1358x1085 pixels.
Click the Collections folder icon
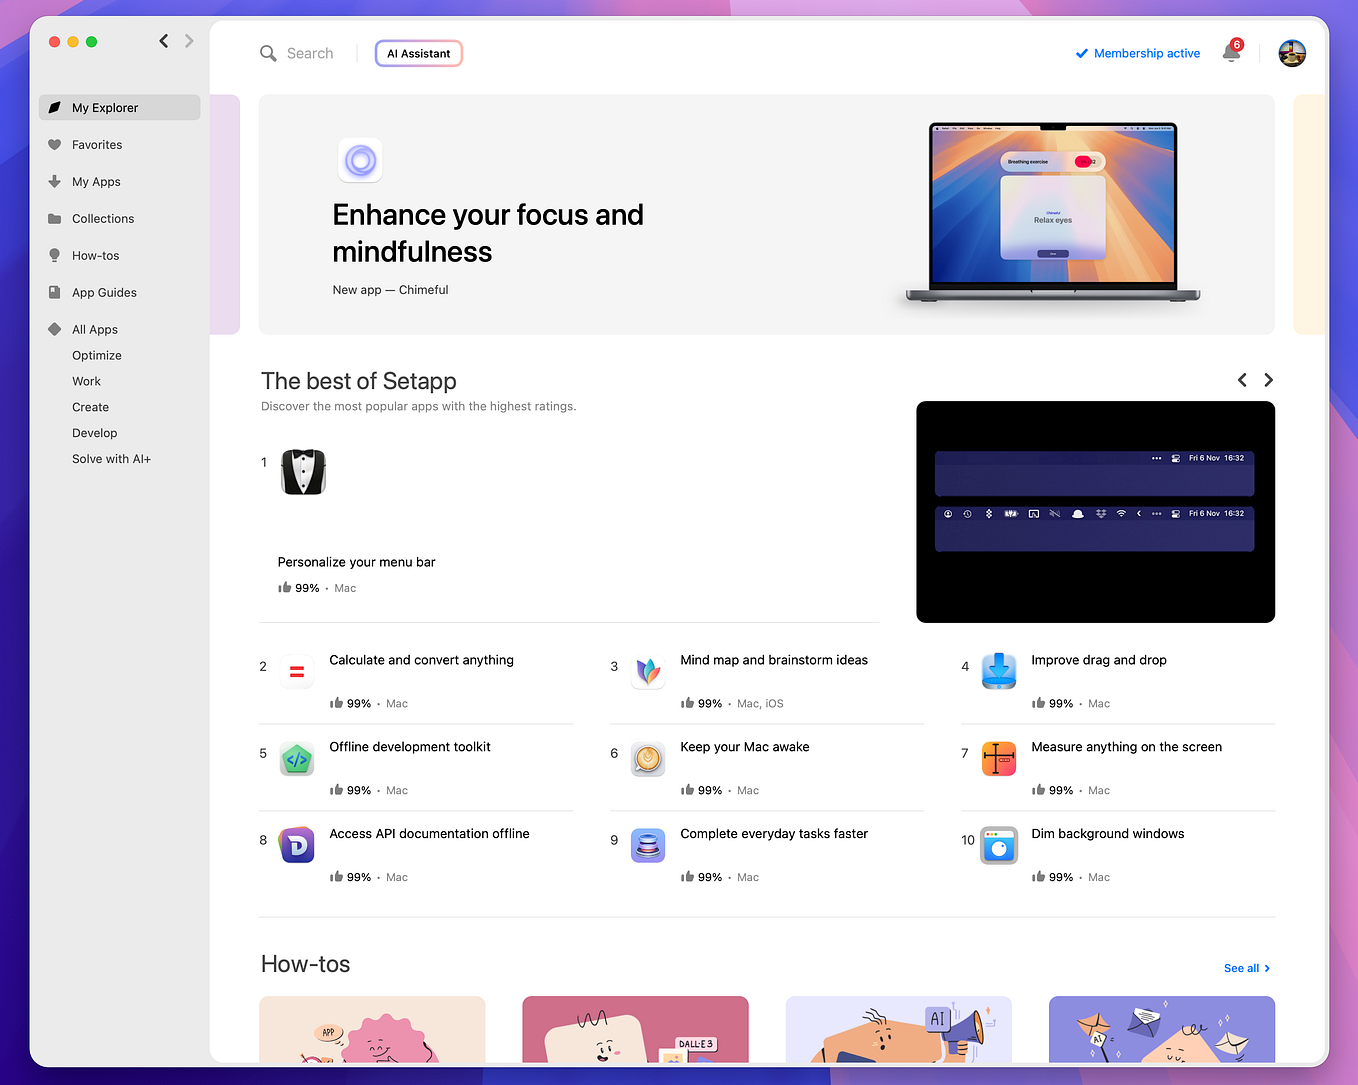coord(55,219)
